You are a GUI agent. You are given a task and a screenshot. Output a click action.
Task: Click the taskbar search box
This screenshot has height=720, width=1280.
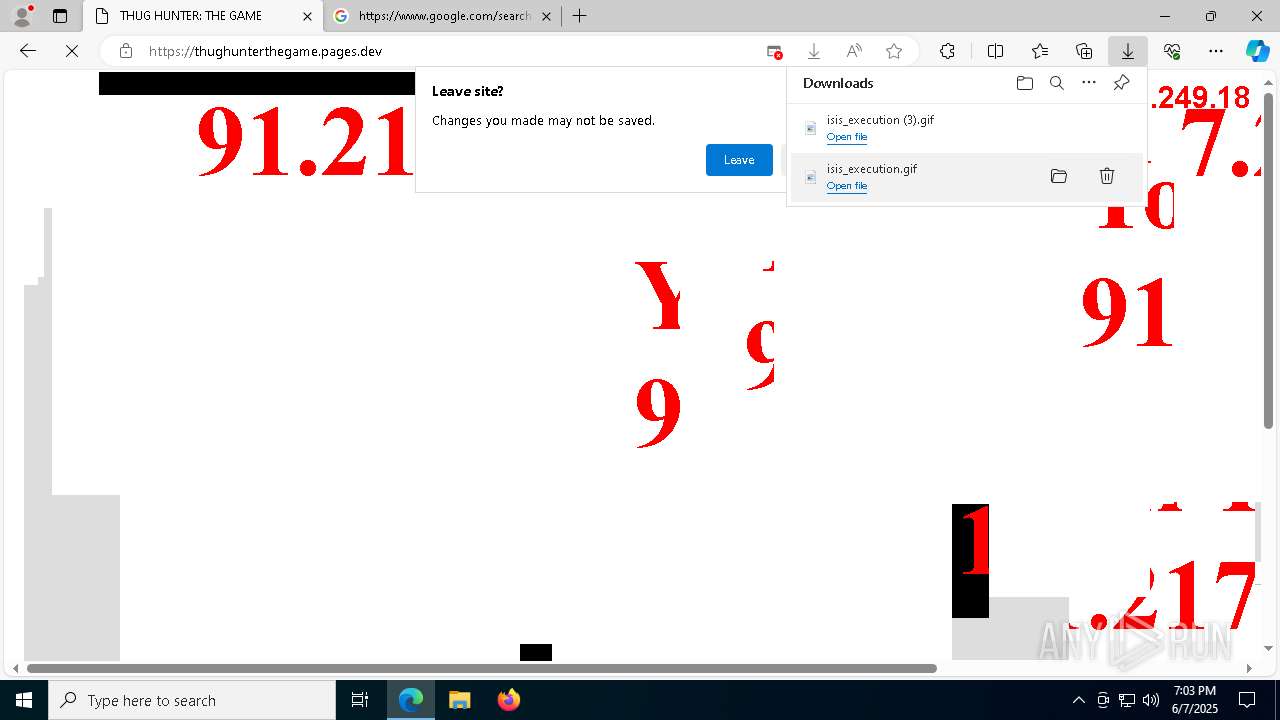click(x=192, y=700)
